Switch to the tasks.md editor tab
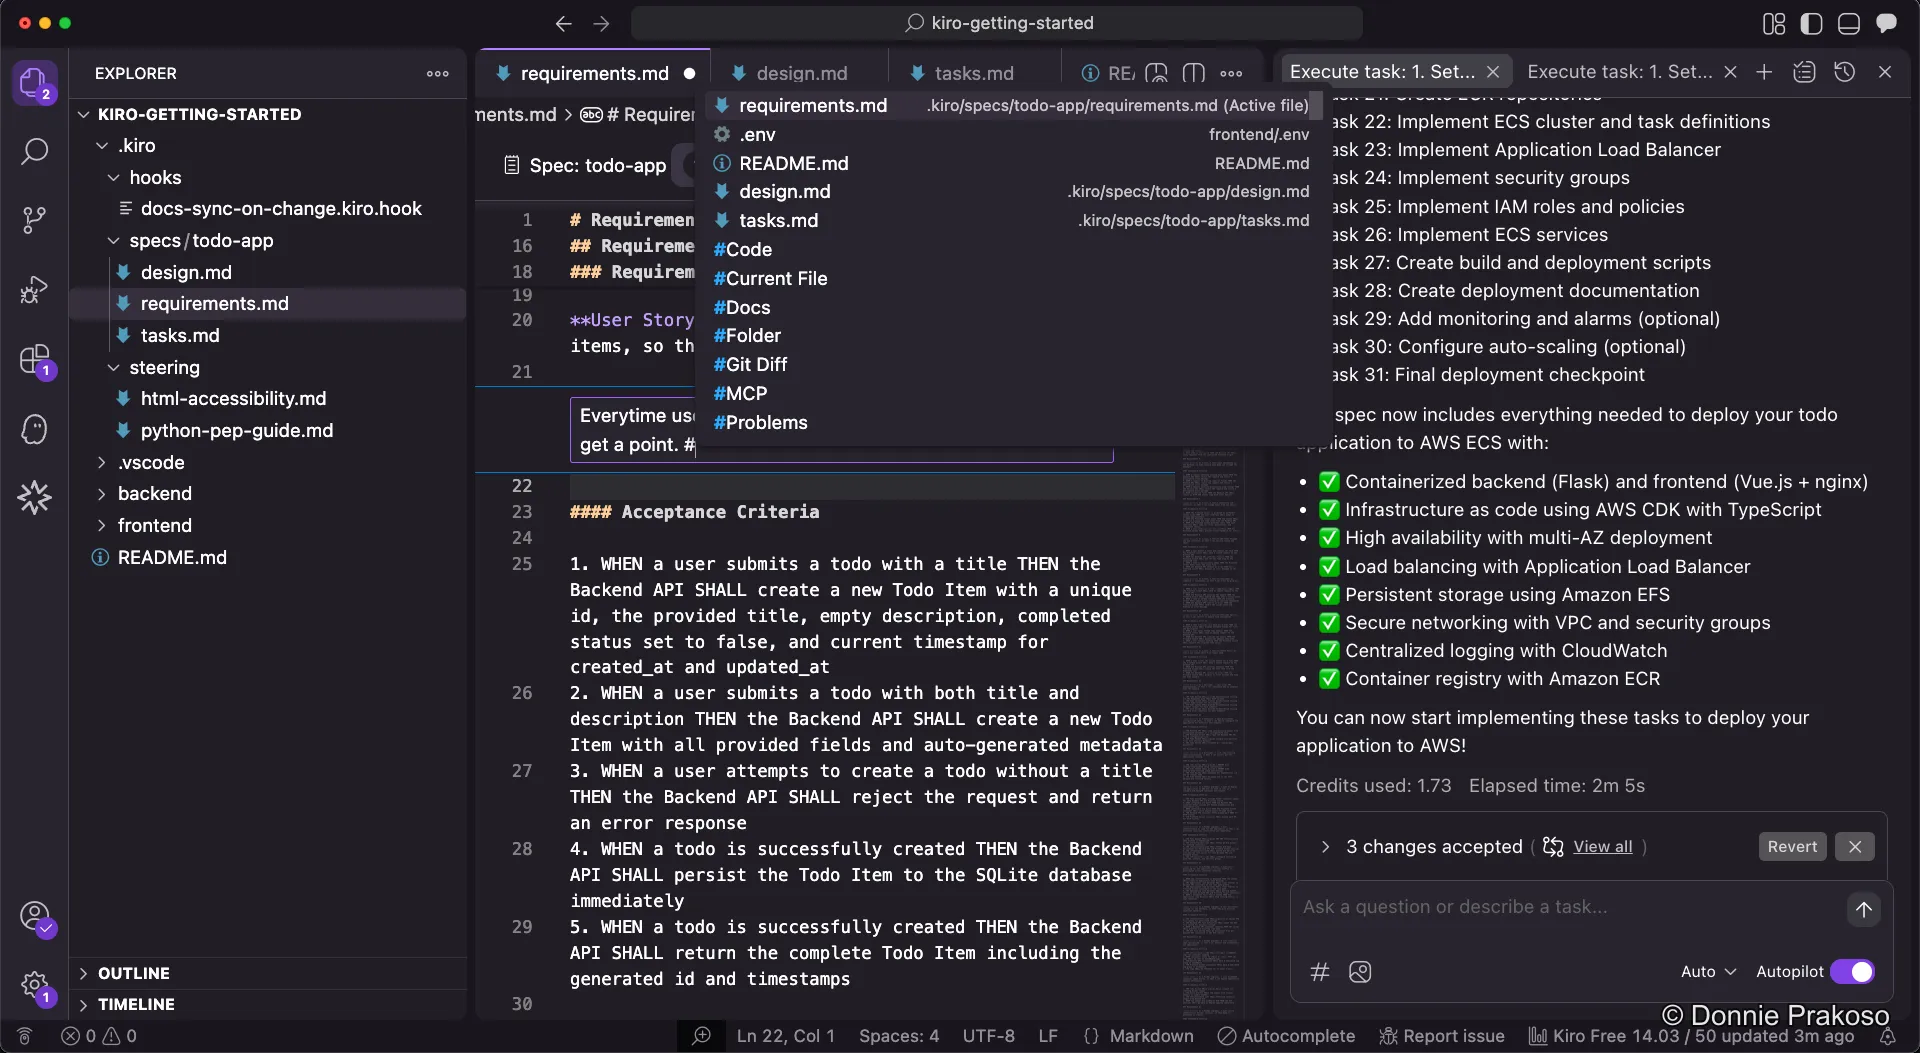Image resolution: width=1920 pixels, height=1053 pixels. point(973,72)
